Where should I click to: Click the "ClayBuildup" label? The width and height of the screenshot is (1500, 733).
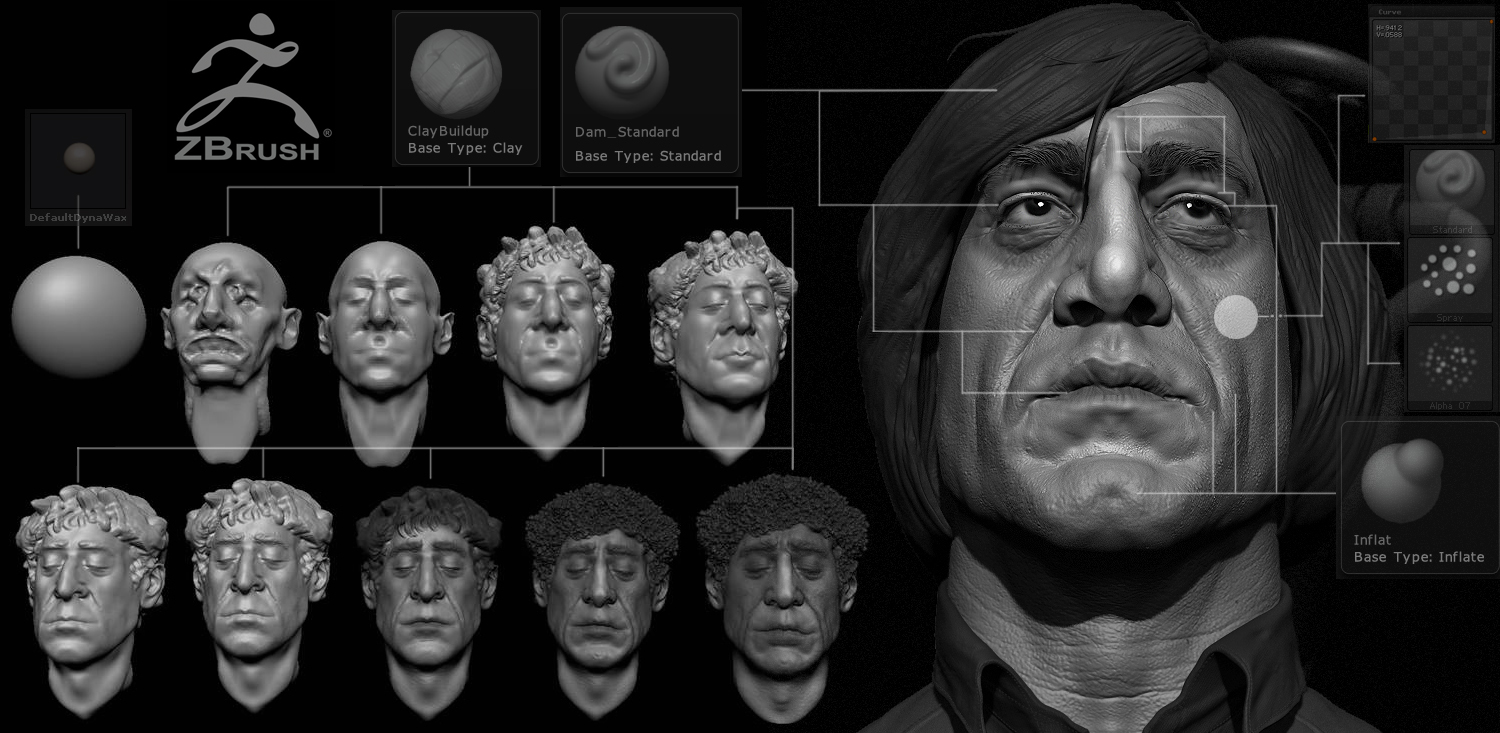click(448, 131)
